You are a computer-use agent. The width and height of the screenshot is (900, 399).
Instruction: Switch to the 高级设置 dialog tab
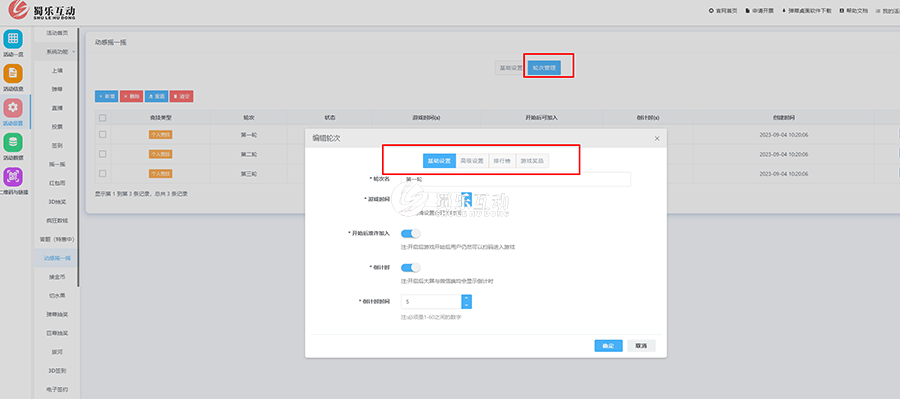[472, 161]
